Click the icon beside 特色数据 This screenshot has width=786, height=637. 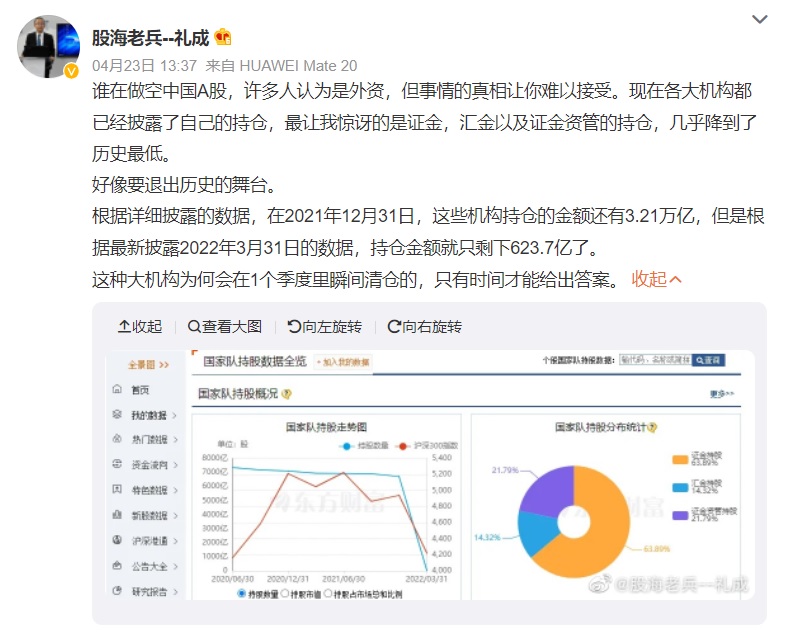(117, 489)
